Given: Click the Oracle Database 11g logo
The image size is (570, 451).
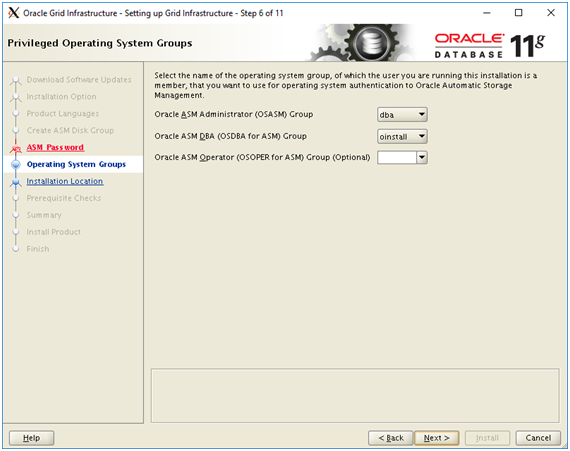Looking at the screenshot, I should coord(489,45).
